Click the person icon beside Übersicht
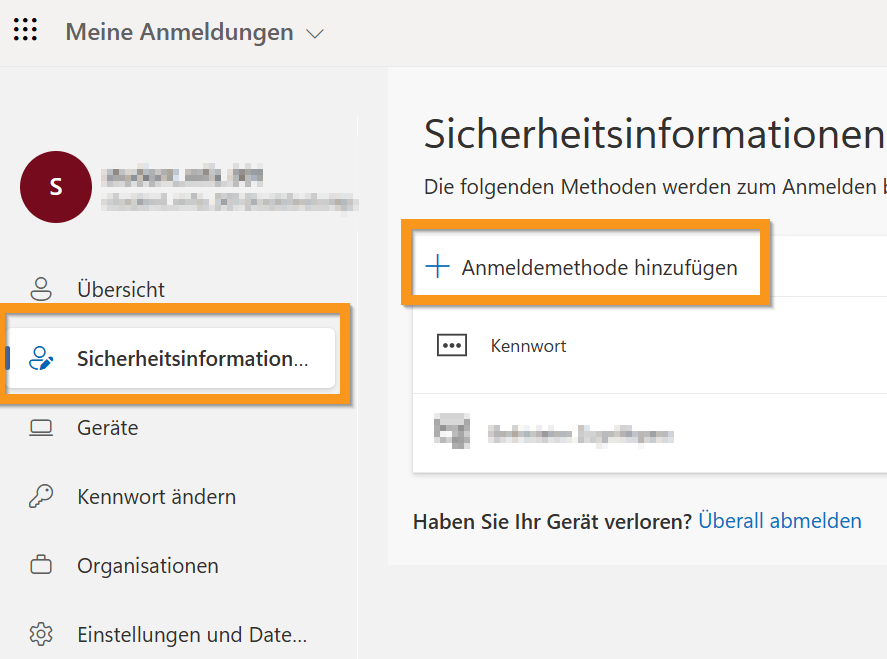 41,290
